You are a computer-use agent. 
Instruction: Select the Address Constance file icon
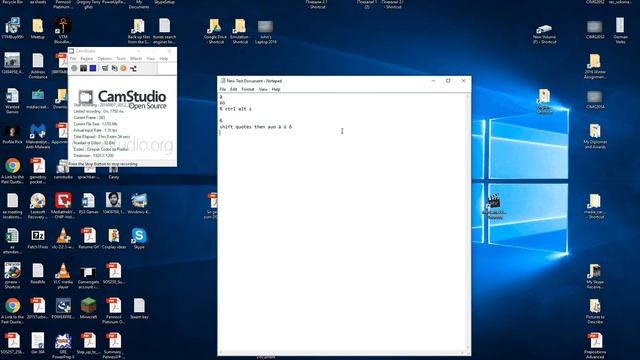tap(38, 66)
